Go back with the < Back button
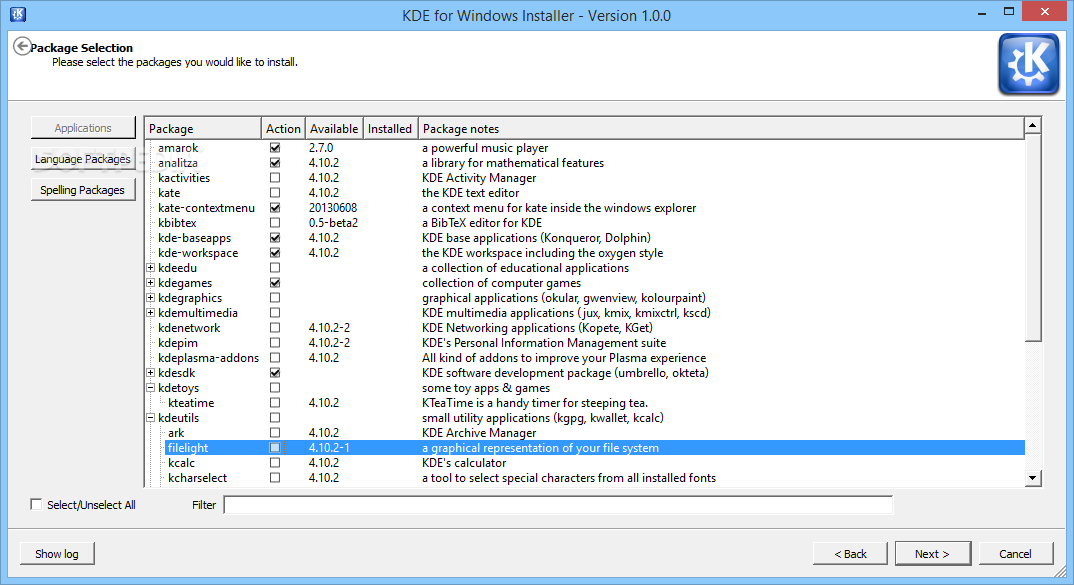Viewport: 1074px width, 585px height. 850,553
